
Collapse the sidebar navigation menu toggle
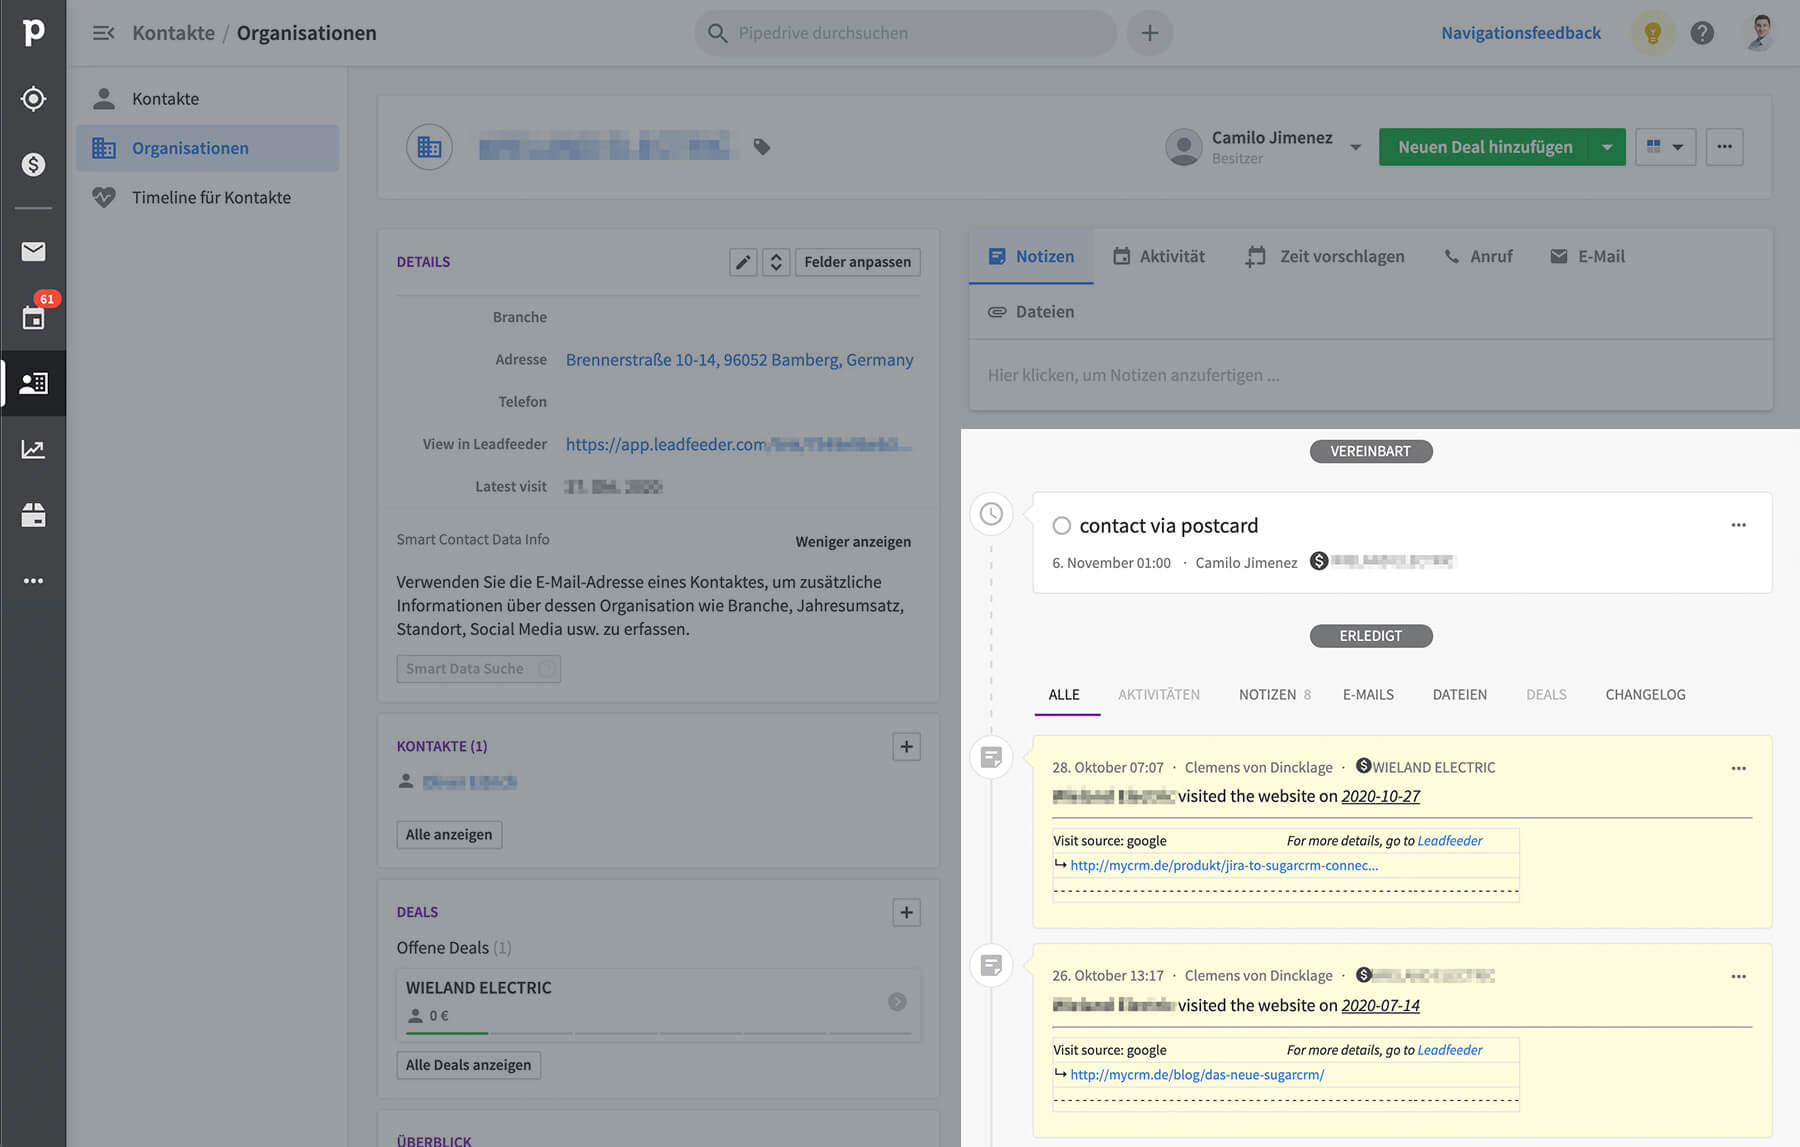pyautogui.click(x=103, y=33)
